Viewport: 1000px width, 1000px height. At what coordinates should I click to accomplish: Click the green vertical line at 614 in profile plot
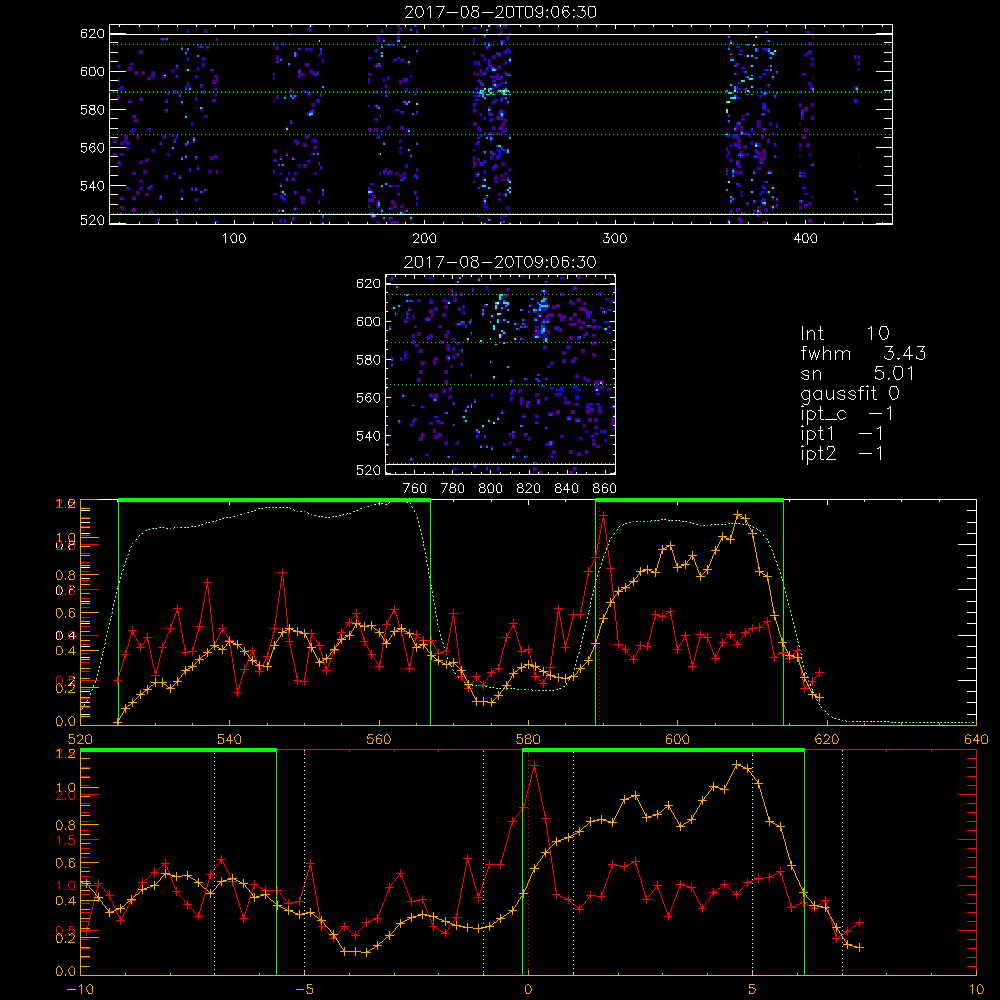pyautogui.click(x=783, y=612)
